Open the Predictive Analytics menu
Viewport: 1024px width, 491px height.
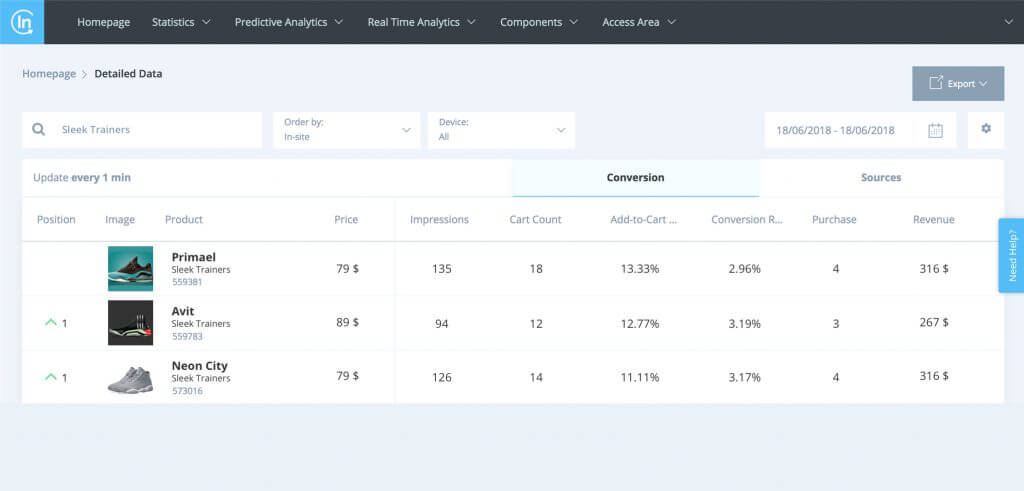[x=288, y=22]
